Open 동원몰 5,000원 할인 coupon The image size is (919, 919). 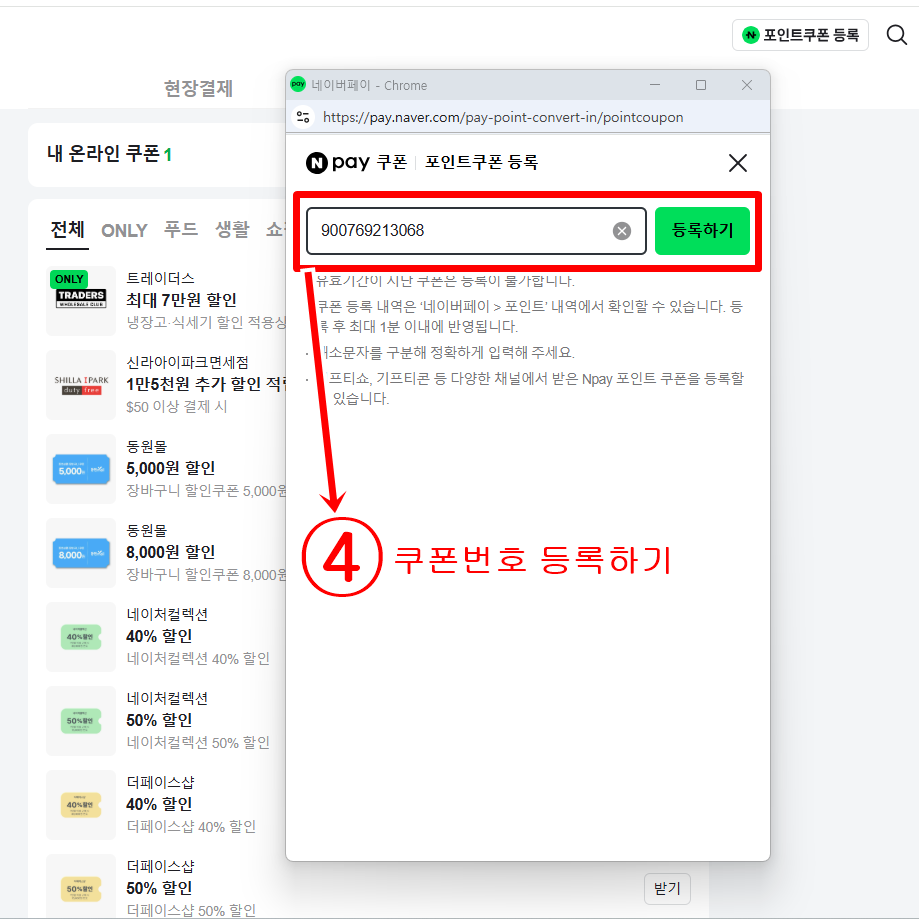(171, 468)
